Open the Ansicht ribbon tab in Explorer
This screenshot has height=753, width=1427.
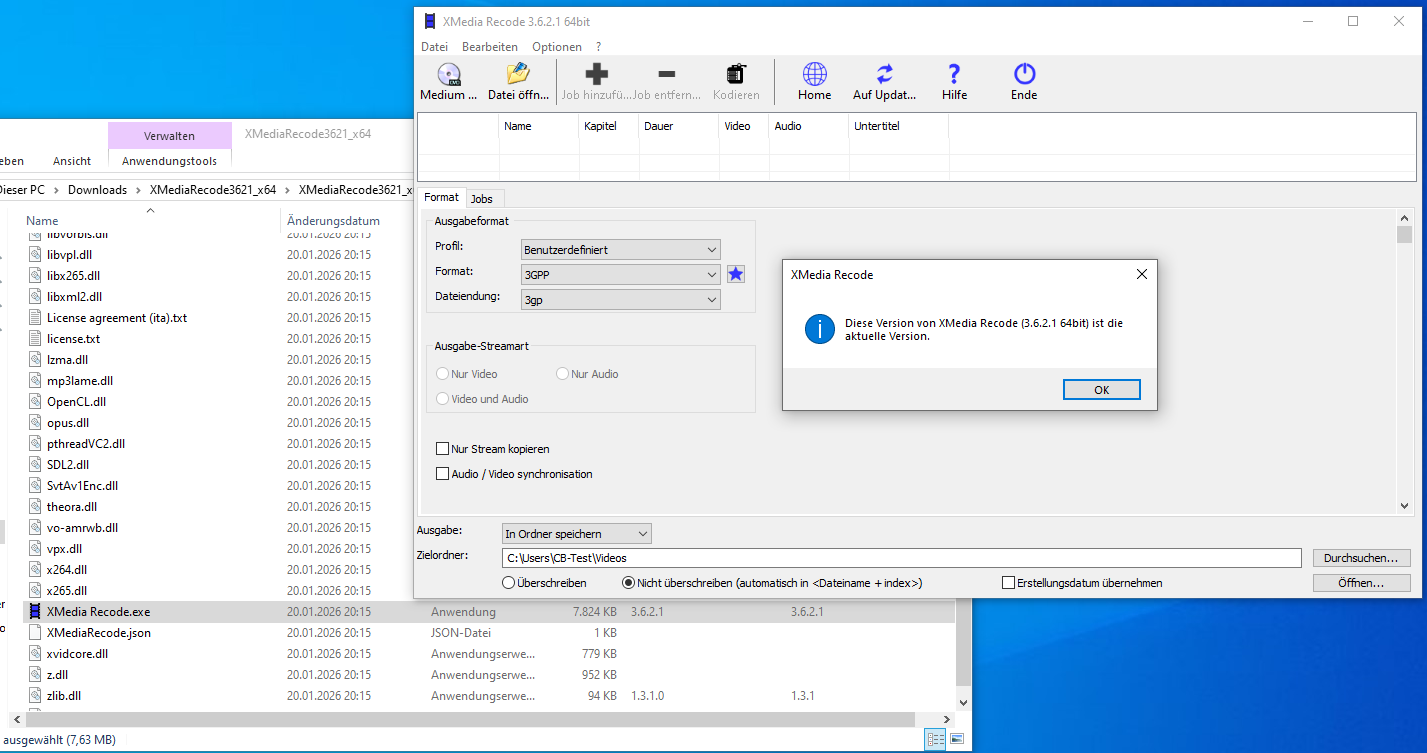[72, 160]
